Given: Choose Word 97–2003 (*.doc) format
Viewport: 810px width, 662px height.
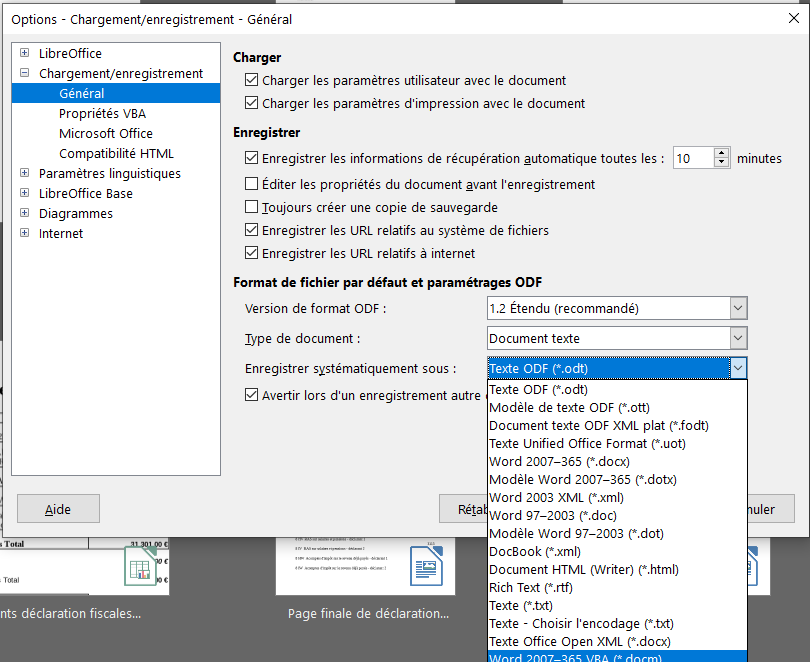Looking at the screenshot, I should point(617,516).
